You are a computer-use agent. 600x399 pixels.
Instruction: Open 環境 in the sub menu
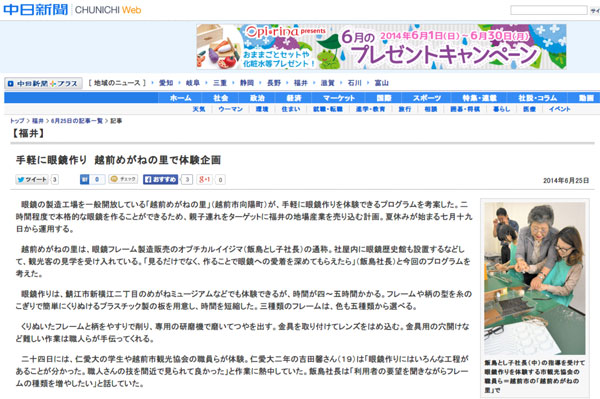click(262, 109)
